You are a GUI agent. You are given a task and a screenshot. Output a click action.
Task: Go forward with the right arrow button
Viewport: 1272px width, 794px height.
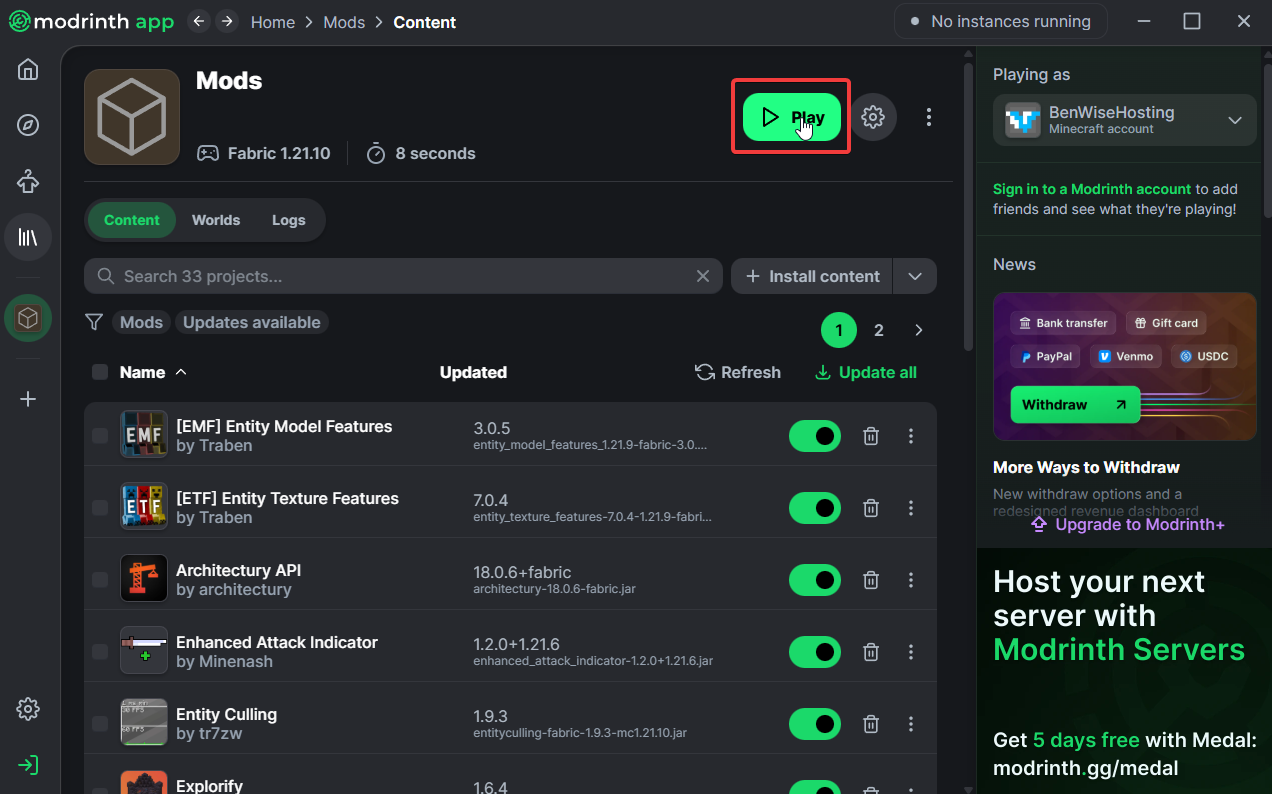[x=227, y=21]
